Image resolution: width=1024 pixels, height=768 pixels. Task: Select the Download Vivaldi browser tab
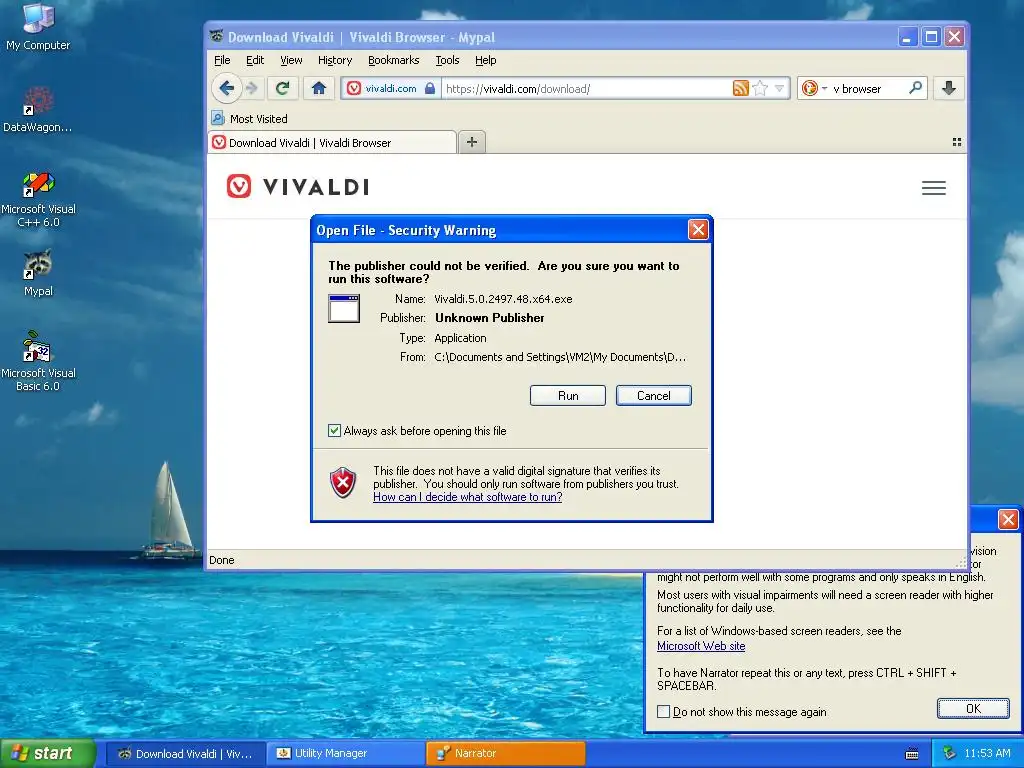[x=332, y=142]
